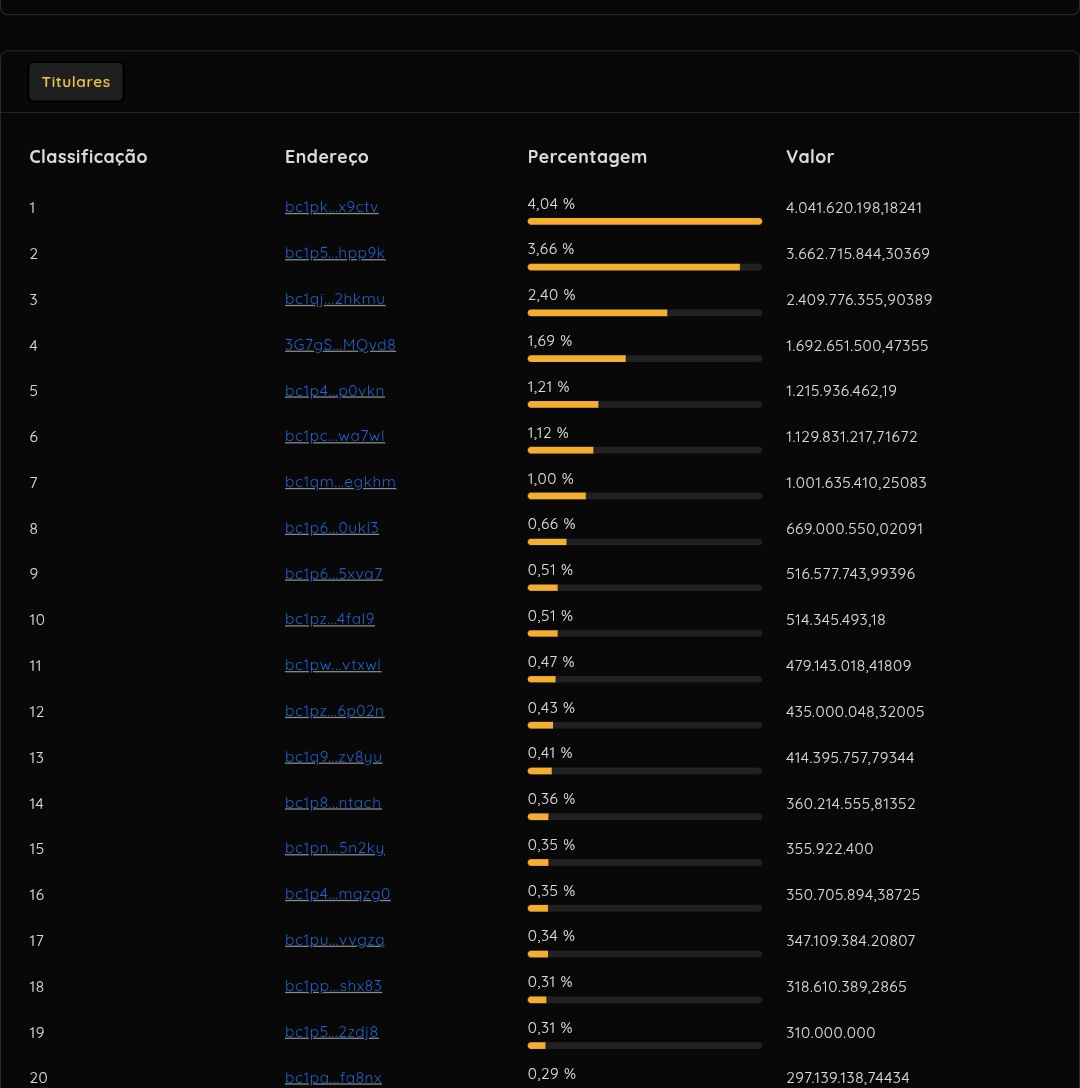1080x1088 pixels.
Task: Select the progress bar under 4,04 %
Action: pos(645,221)
